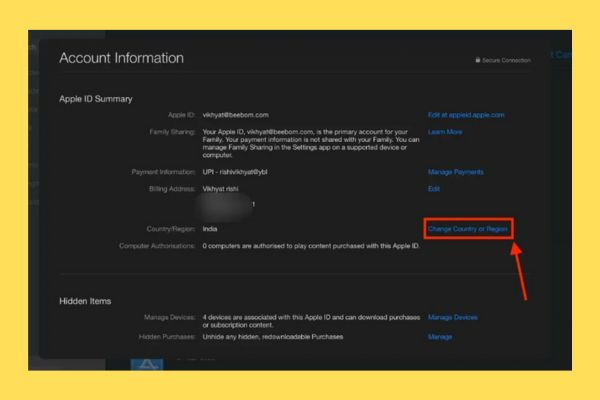Open the Manage Devices link
The height and width of the screenshot is (400, 600).
coord(452,317)
